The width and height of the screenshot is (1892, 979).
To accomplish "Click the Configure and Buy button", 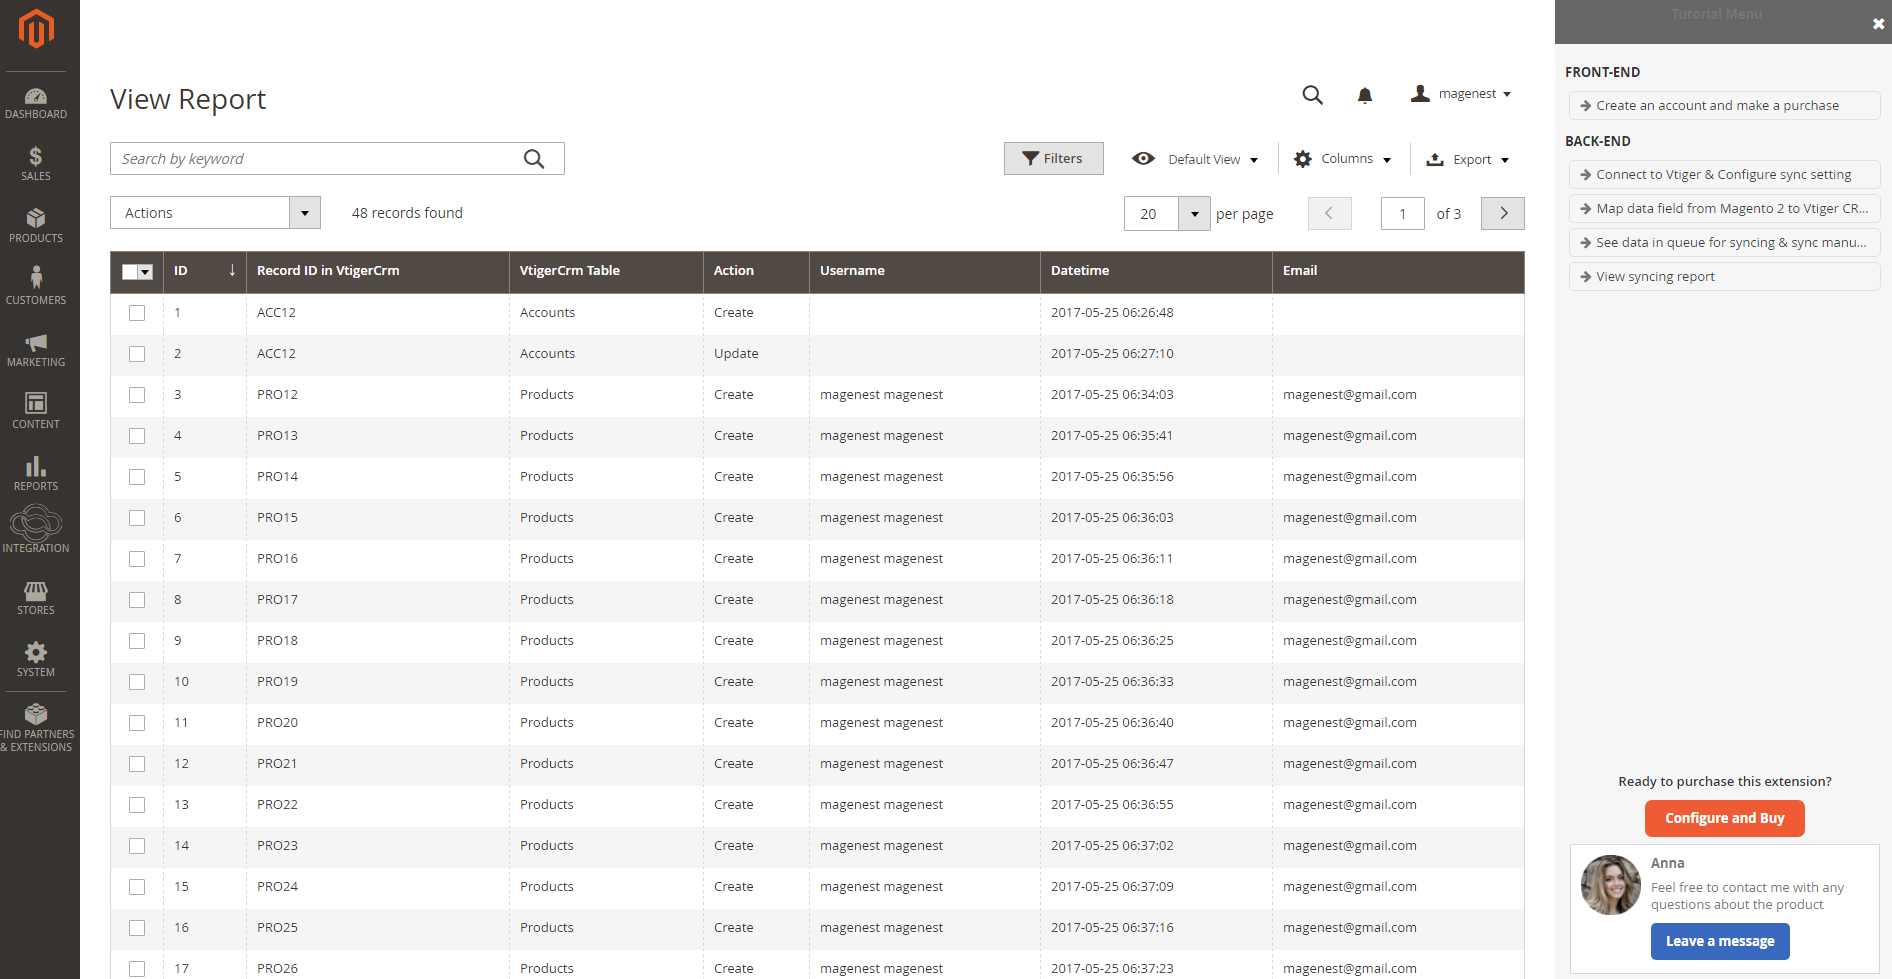I will coord(1724,818).
